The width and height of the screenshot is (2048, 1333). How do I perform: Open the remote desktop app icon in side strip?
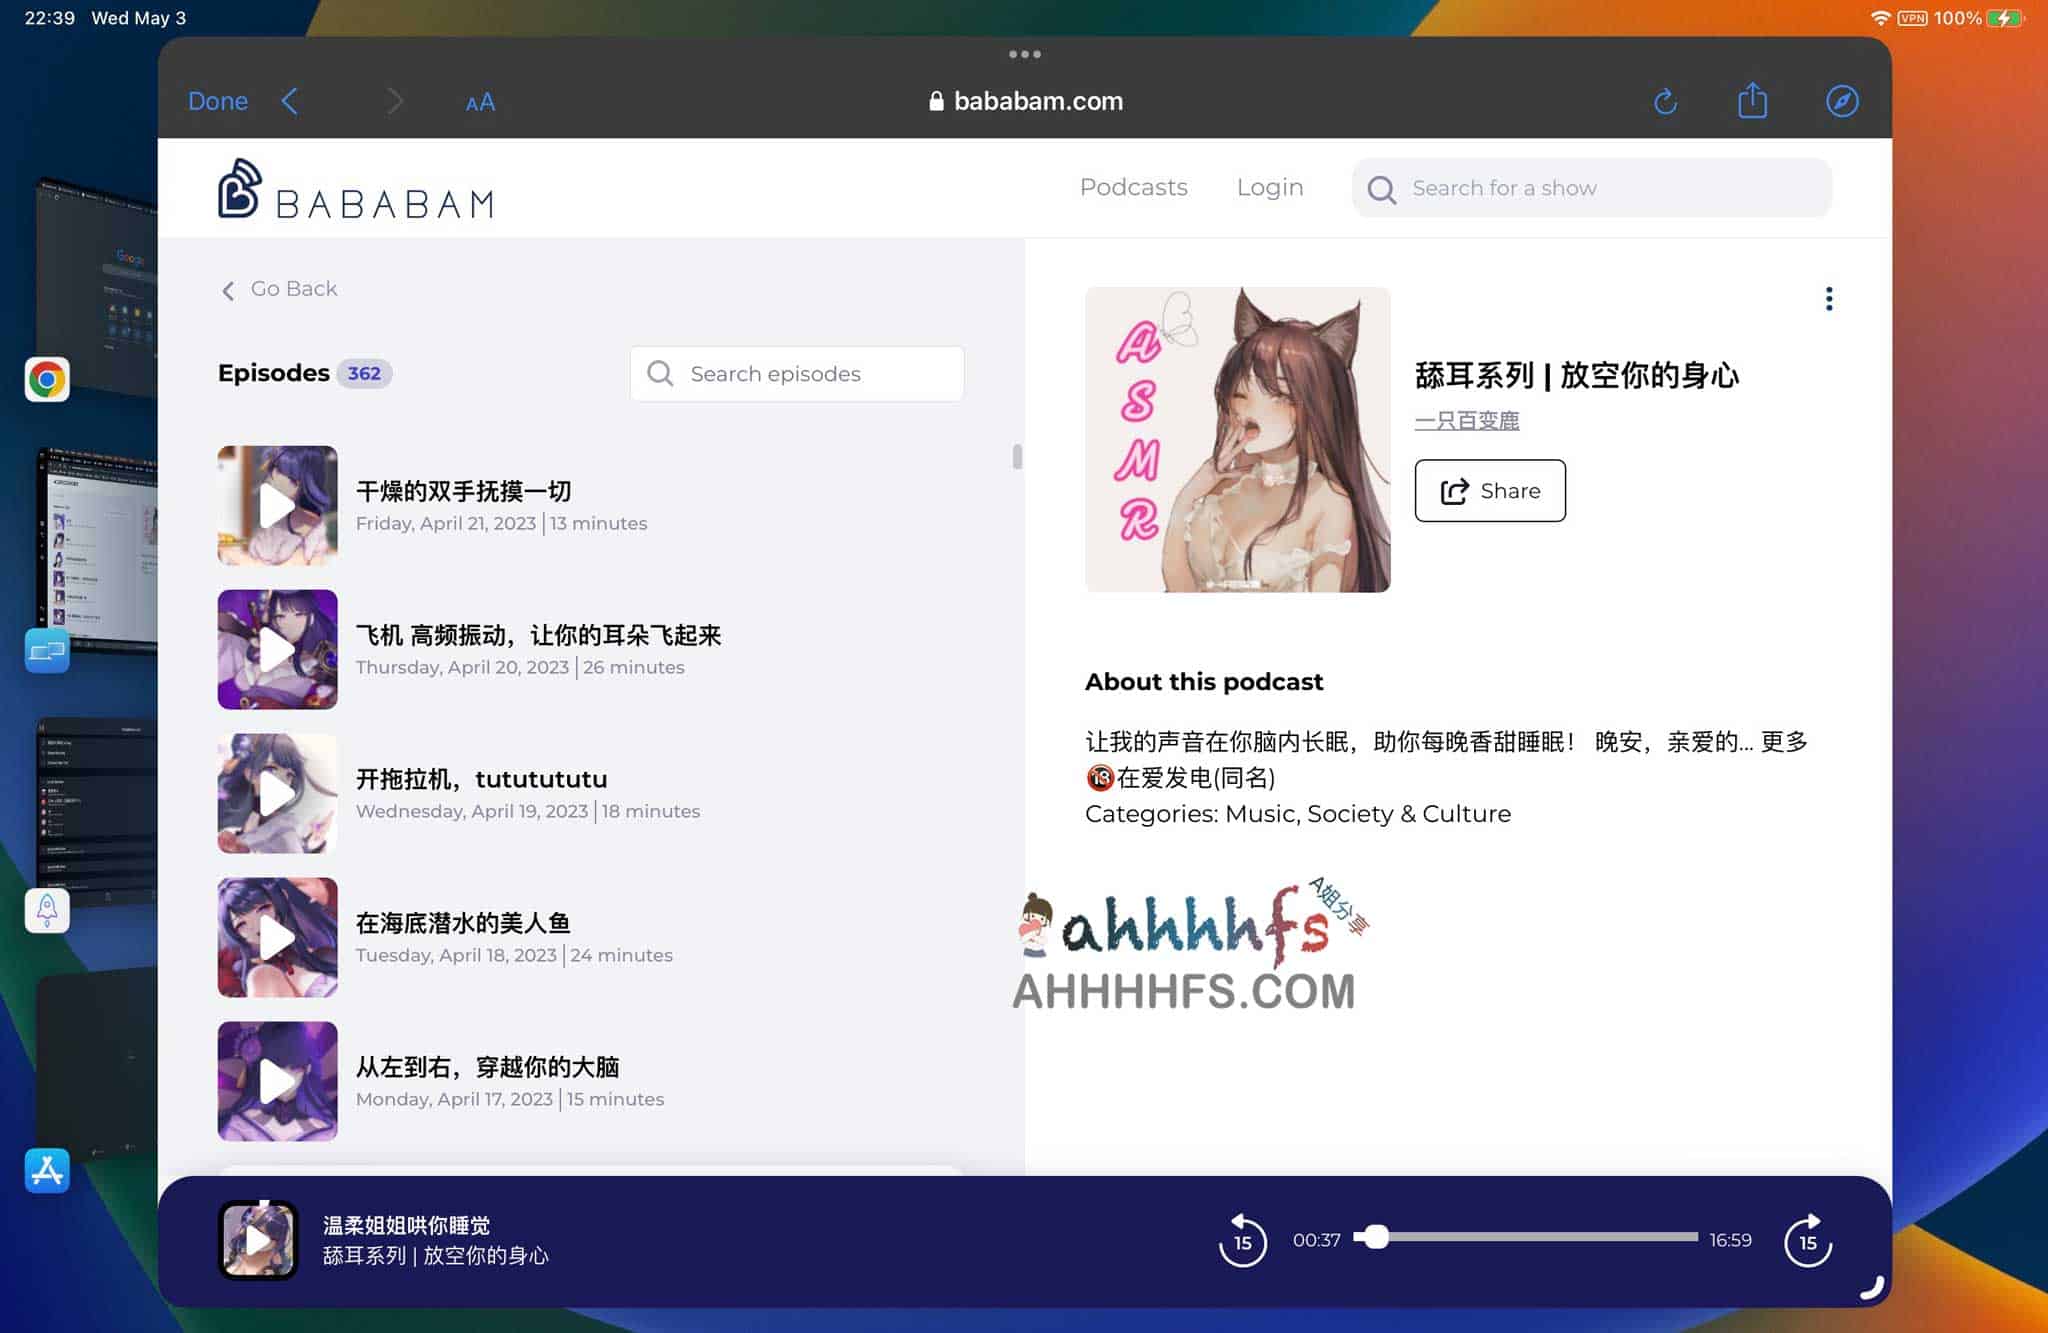click(47, 651)
